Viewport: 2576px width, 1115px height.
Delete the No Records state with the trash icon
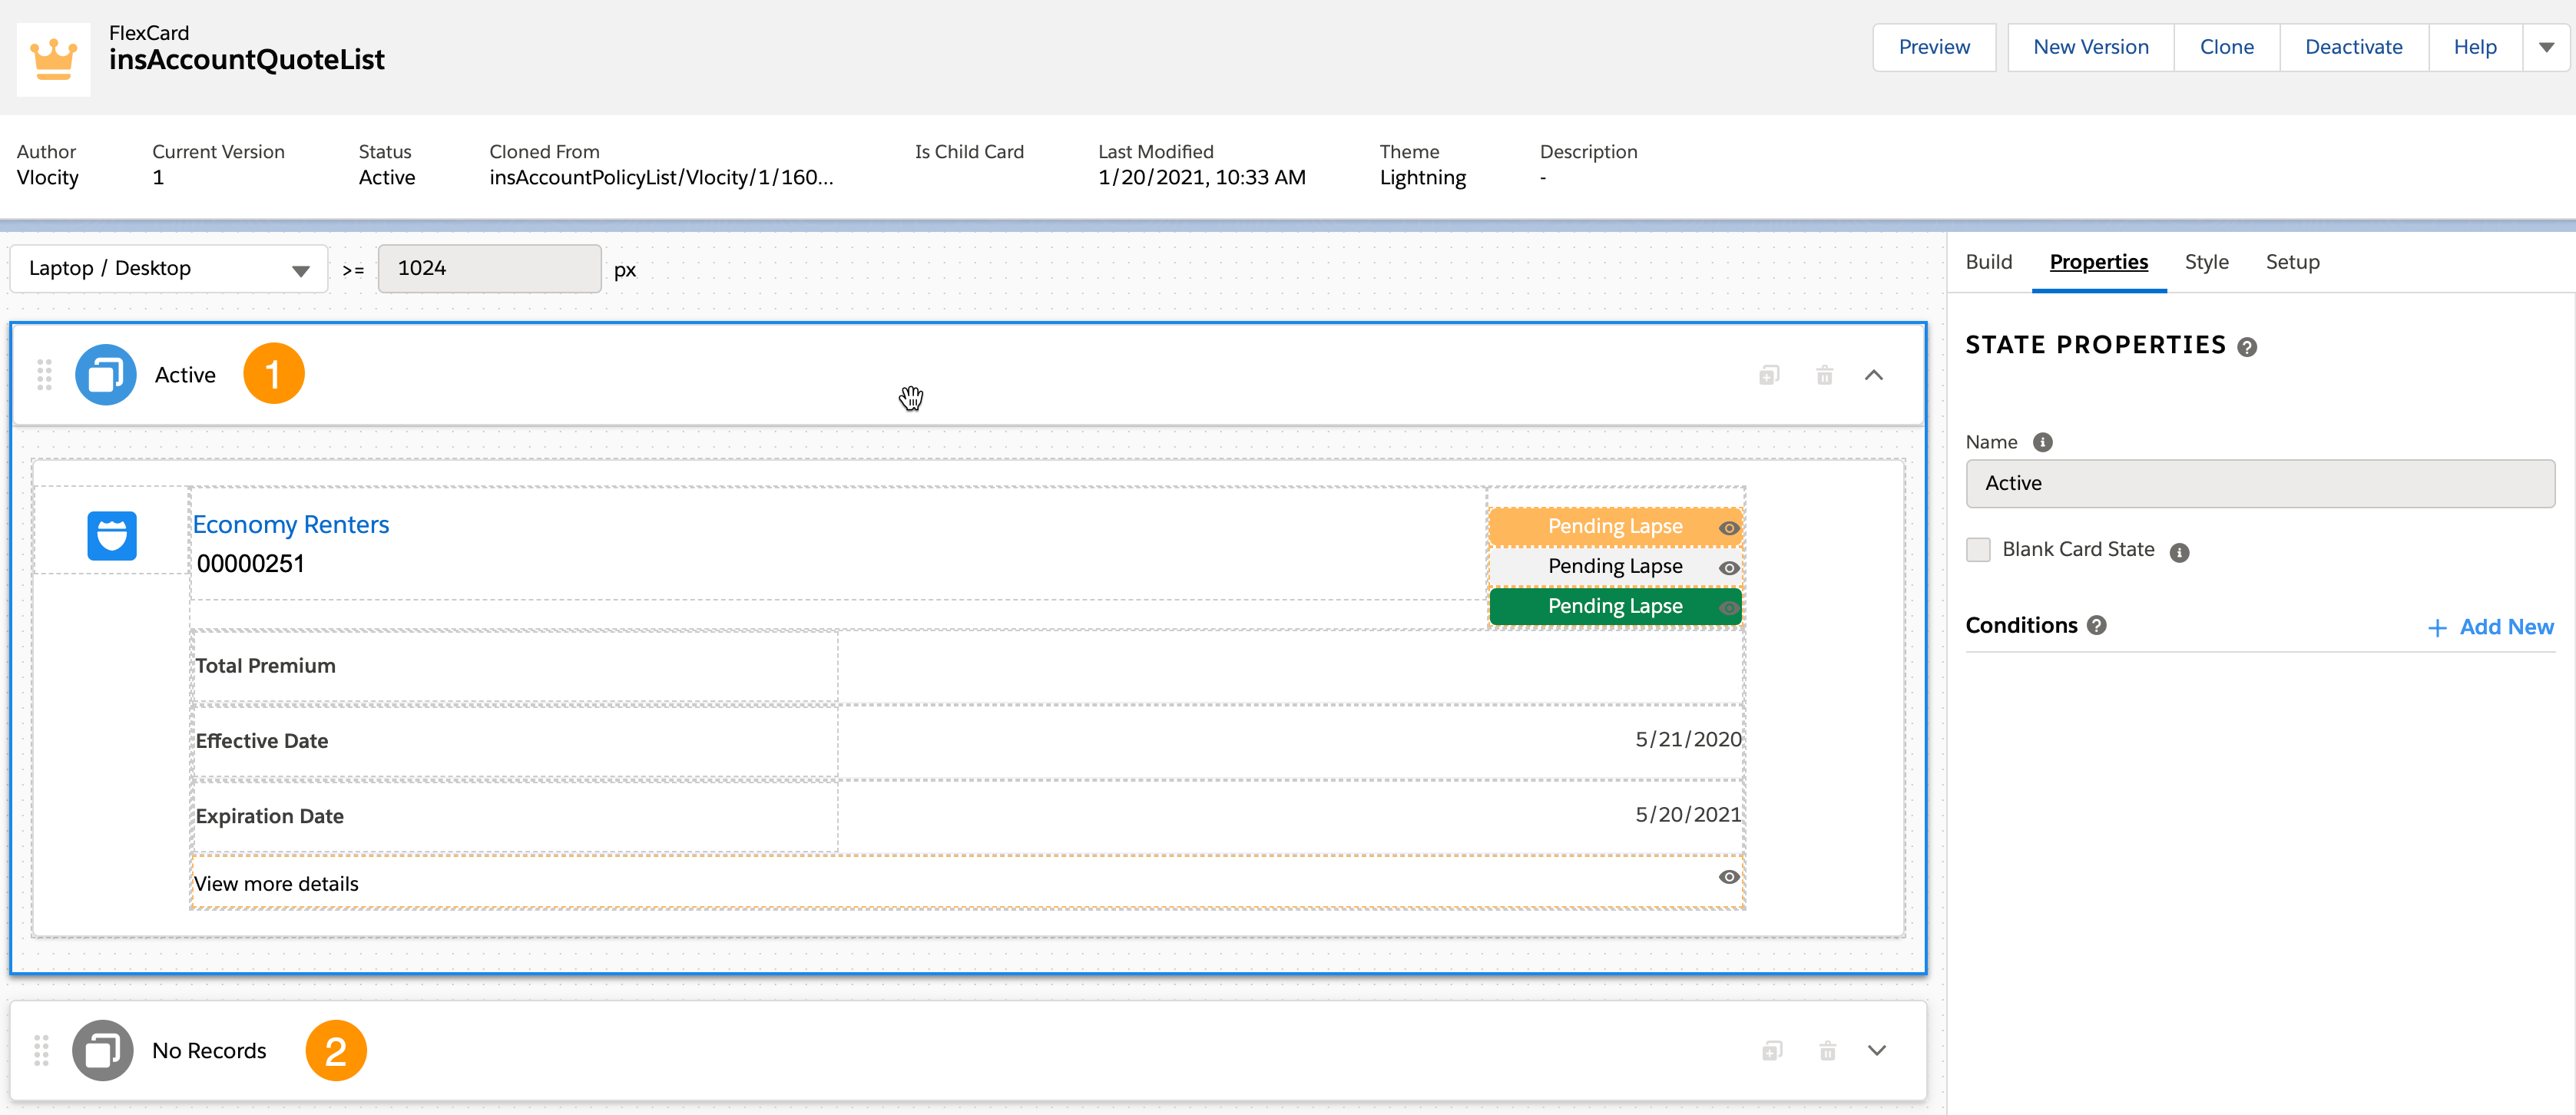tap(1827, 1050)
